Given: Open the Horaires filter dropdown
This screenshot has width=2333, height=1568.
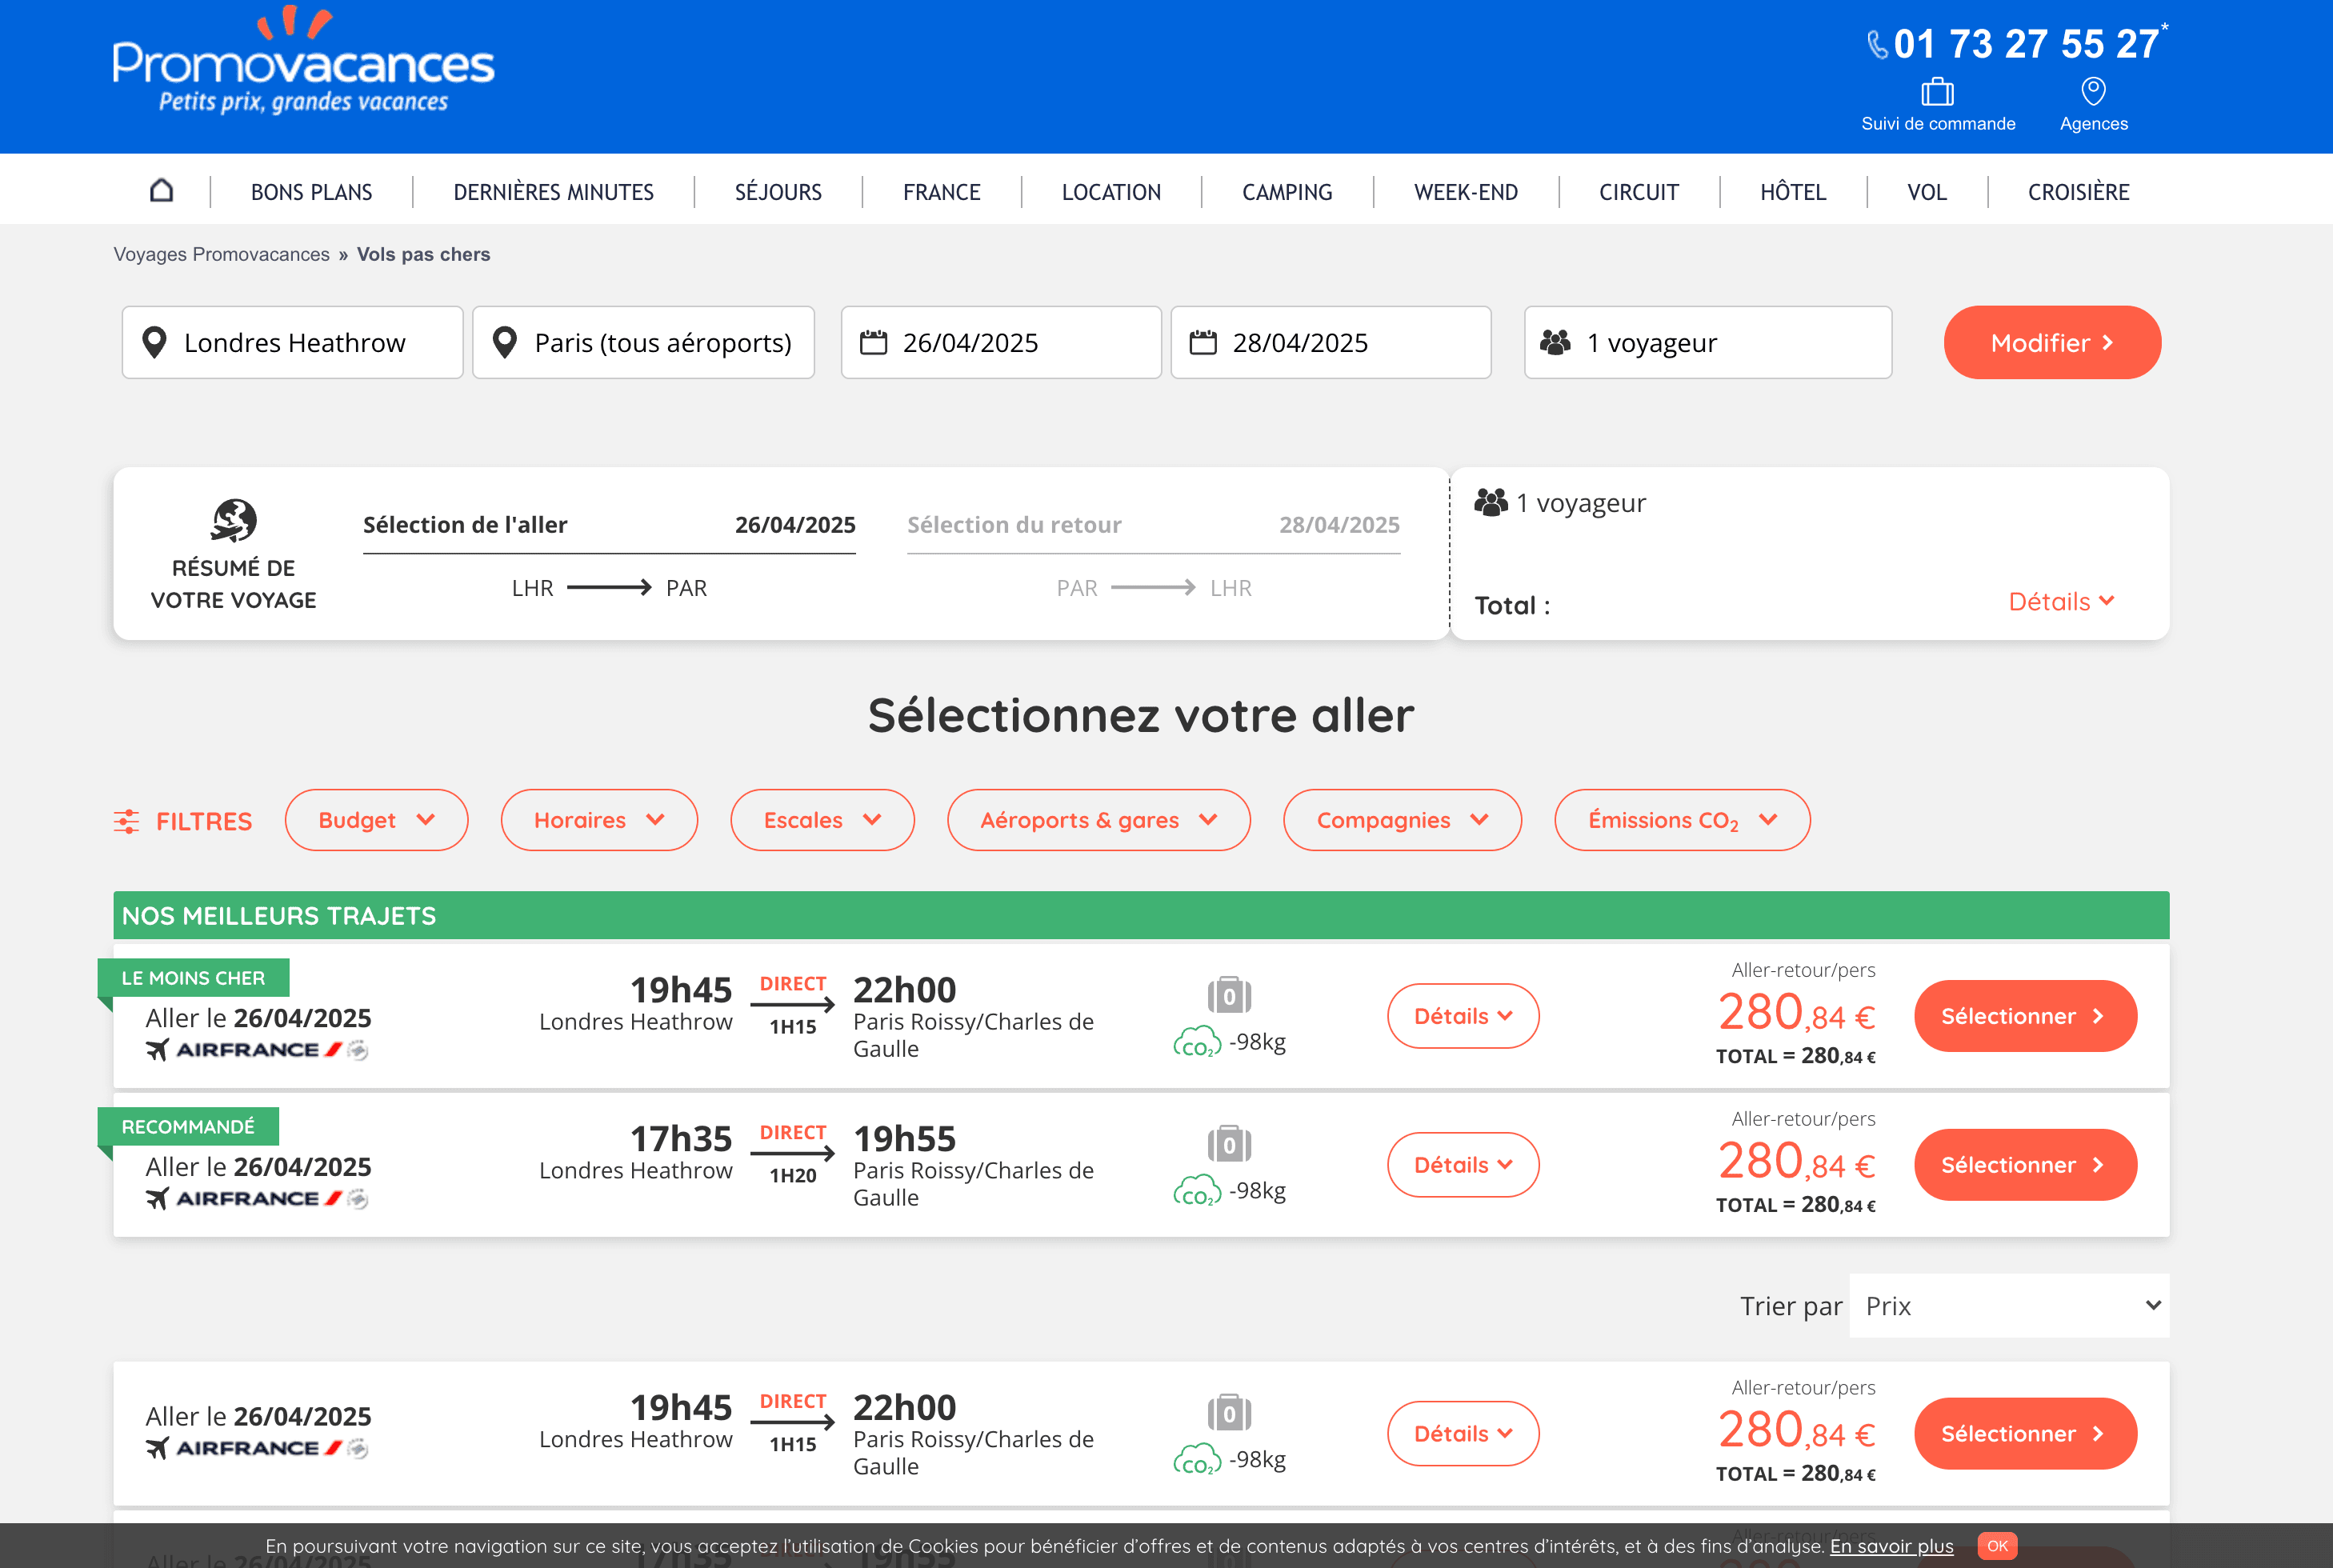Looking at the screenshot, I should (x=599, y=820).
